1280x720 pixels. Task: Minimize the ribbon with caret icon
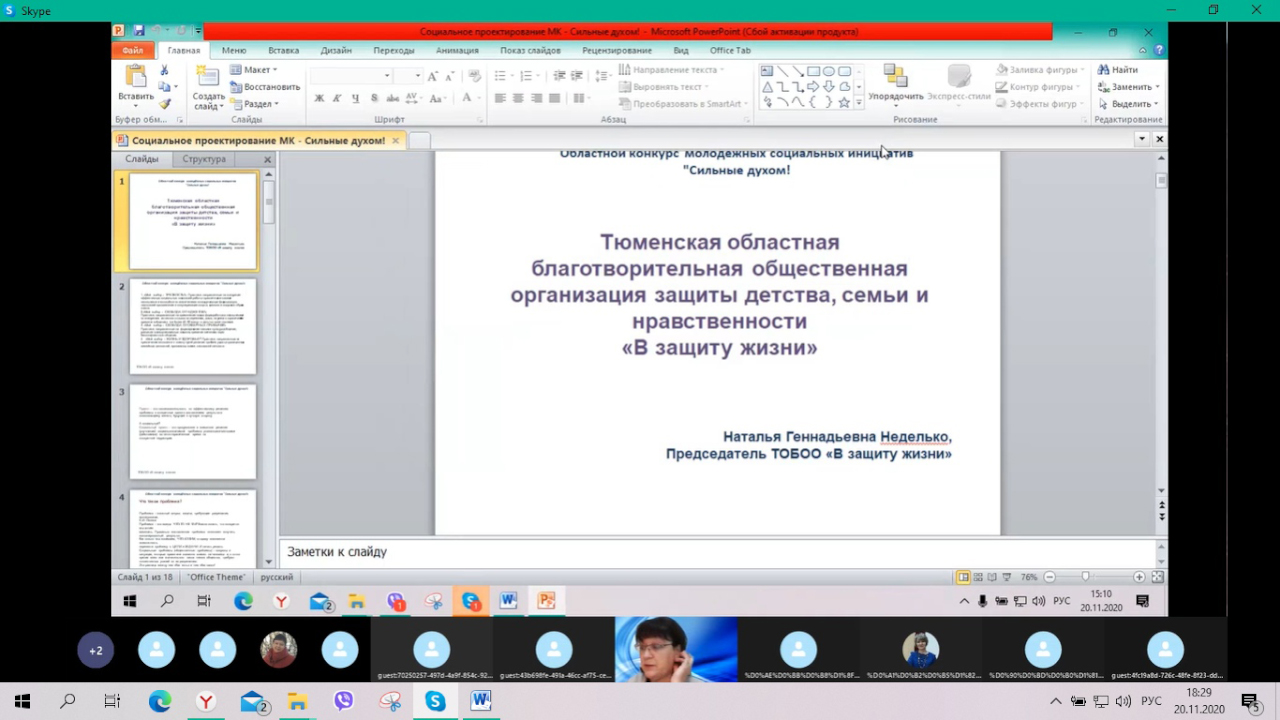pyautogui.click(x=1143, y=50)
